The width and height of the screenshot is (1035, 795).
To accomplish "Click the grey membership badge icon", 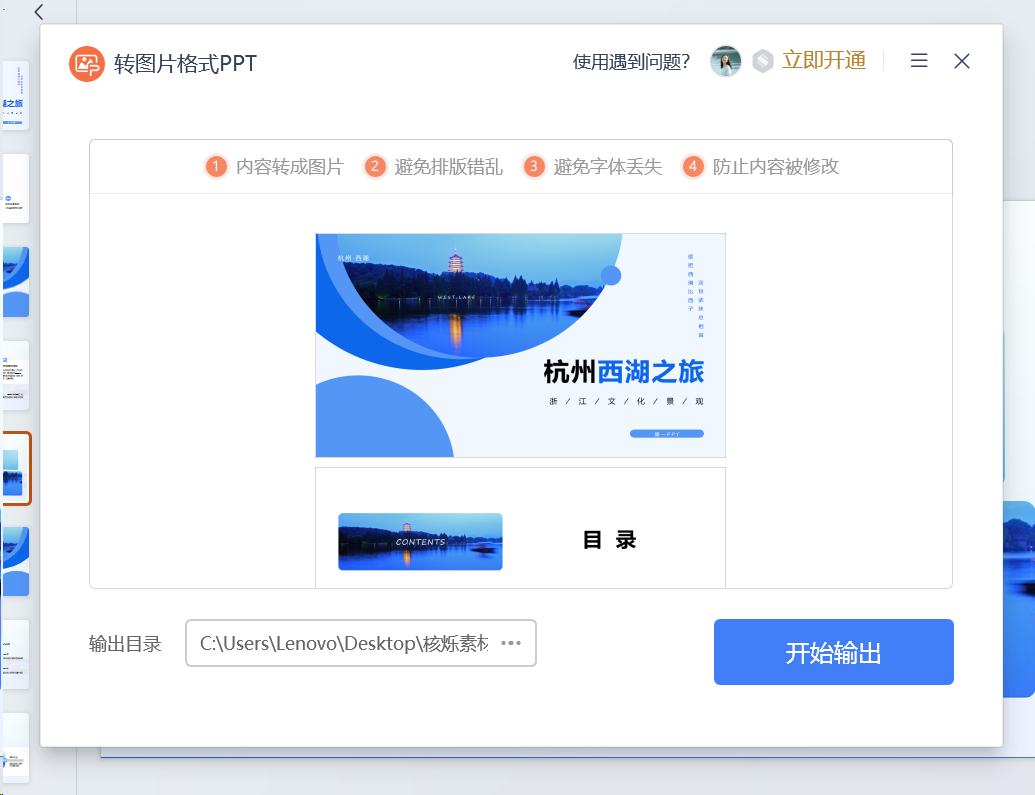I will tap(762, 61).
